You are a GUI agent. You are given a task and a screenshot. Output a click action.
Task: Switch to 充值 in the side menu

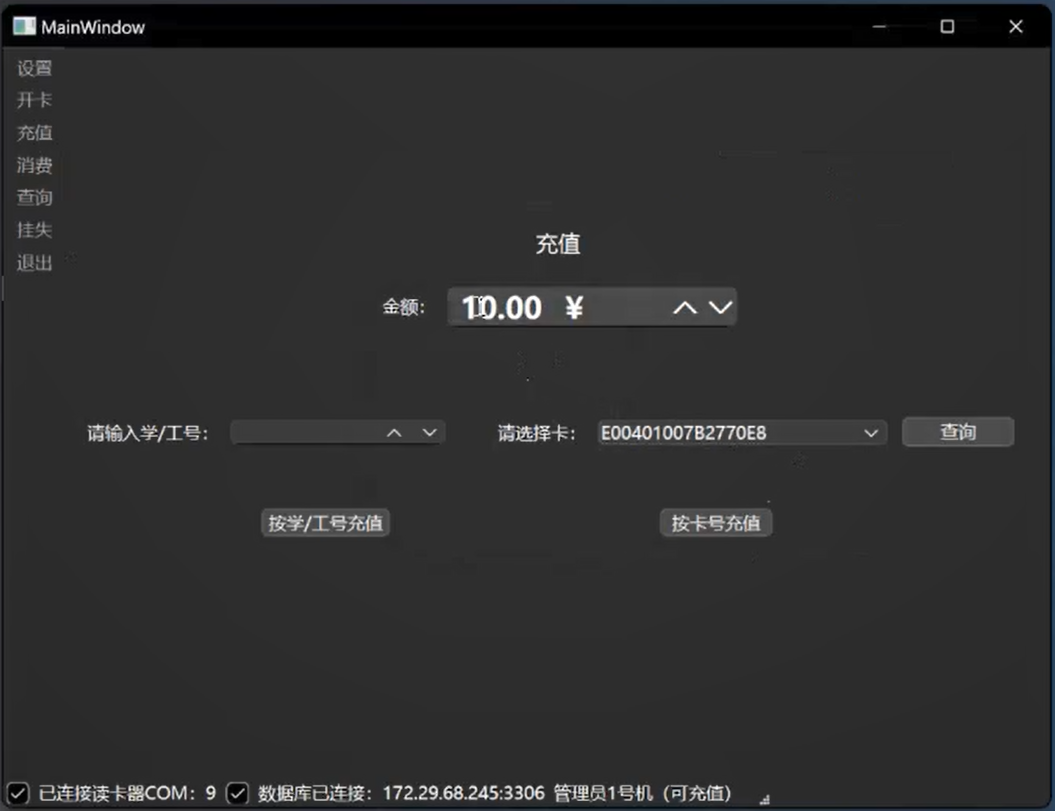(x=35, y=133)
